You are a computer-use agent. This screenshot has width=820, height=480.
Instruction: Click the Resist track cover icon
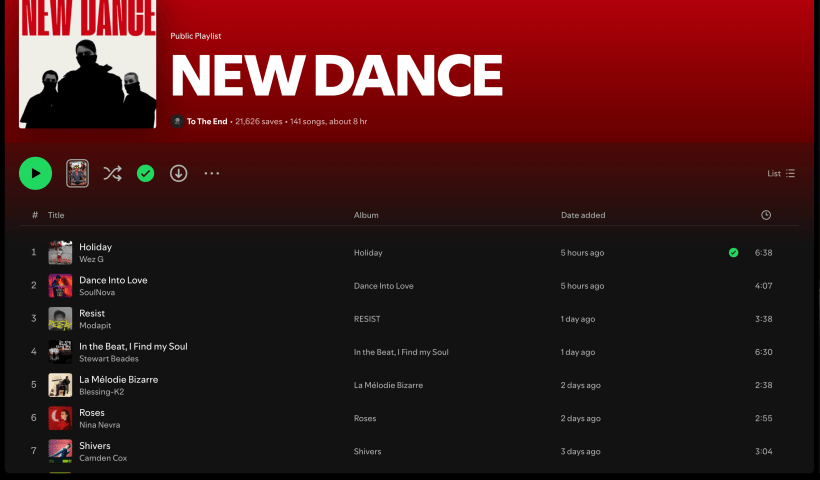[x=60, y=319]
